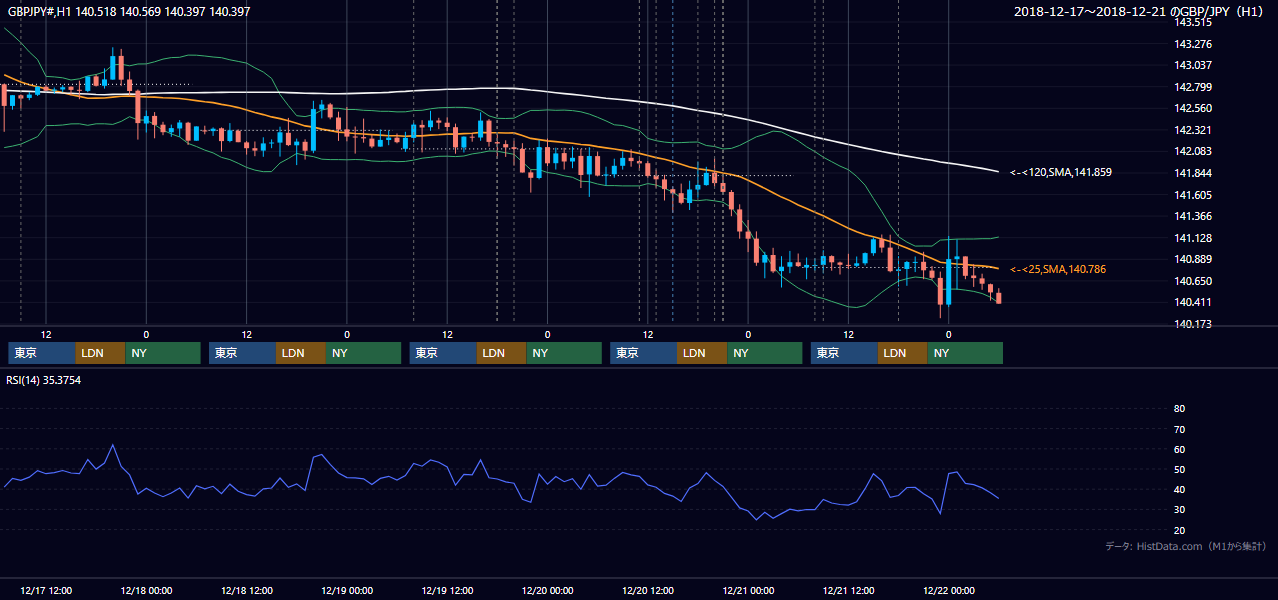Select the NY session block above 12/19 00:00
This screenshot has height=600, width=1278.
(x=364, y=353)
